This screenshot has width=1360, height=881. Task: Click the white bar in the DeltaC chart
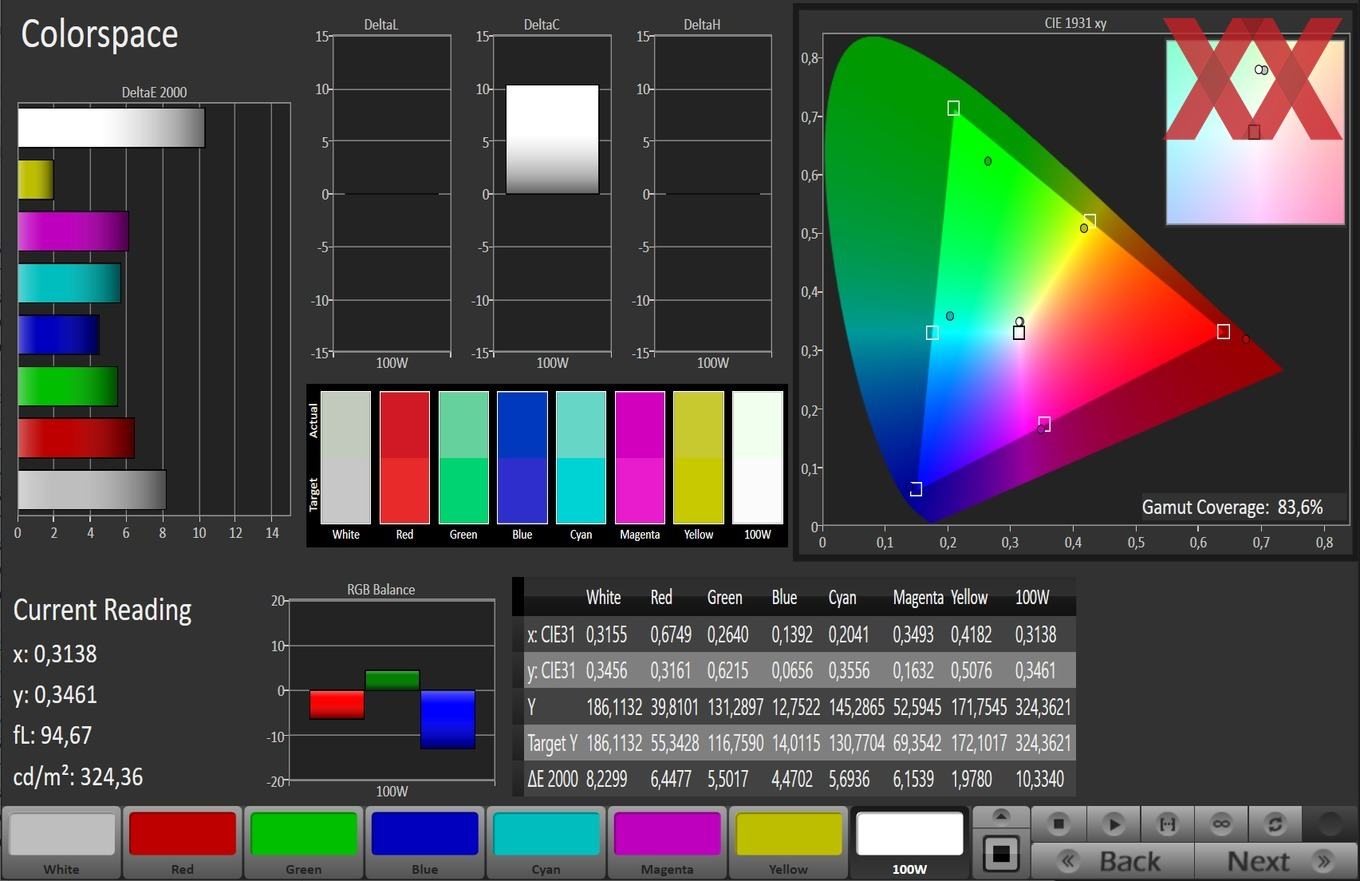pos(552,139)
